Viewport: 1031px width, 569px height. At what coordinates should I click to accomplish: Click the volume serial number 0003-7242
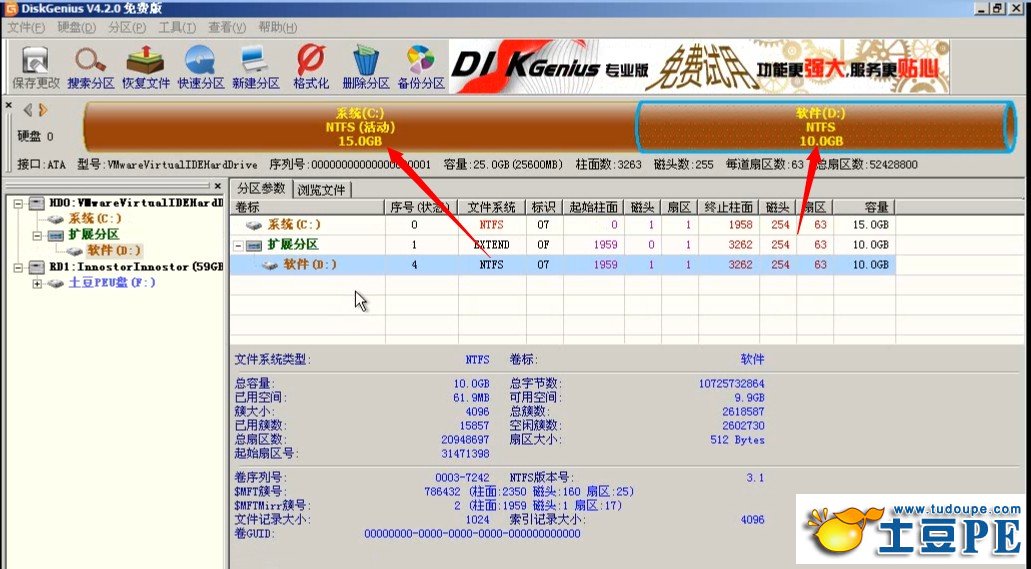[x=462, y=478]
